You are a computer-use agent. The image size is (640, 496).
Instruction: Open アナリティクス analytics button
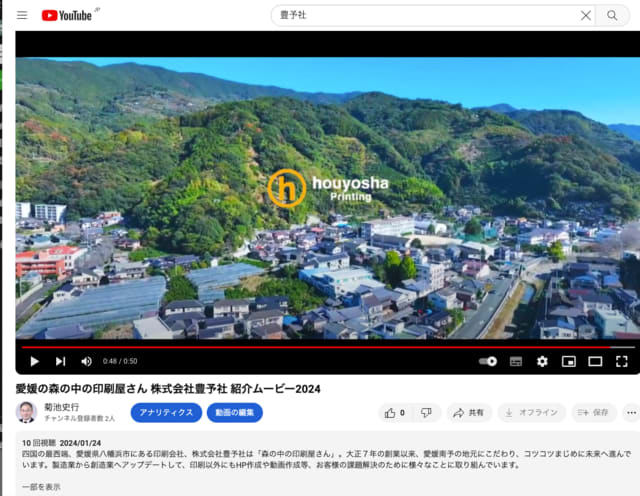click(x=166, y=413)
